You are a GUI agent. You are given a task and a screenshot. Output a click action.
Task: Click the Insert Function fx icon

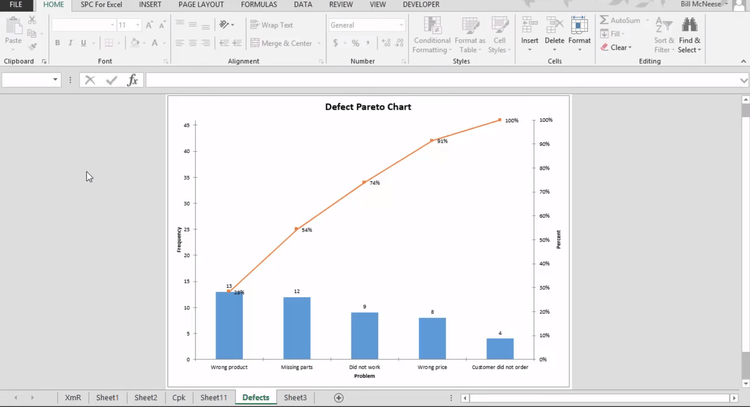[132, 80]
